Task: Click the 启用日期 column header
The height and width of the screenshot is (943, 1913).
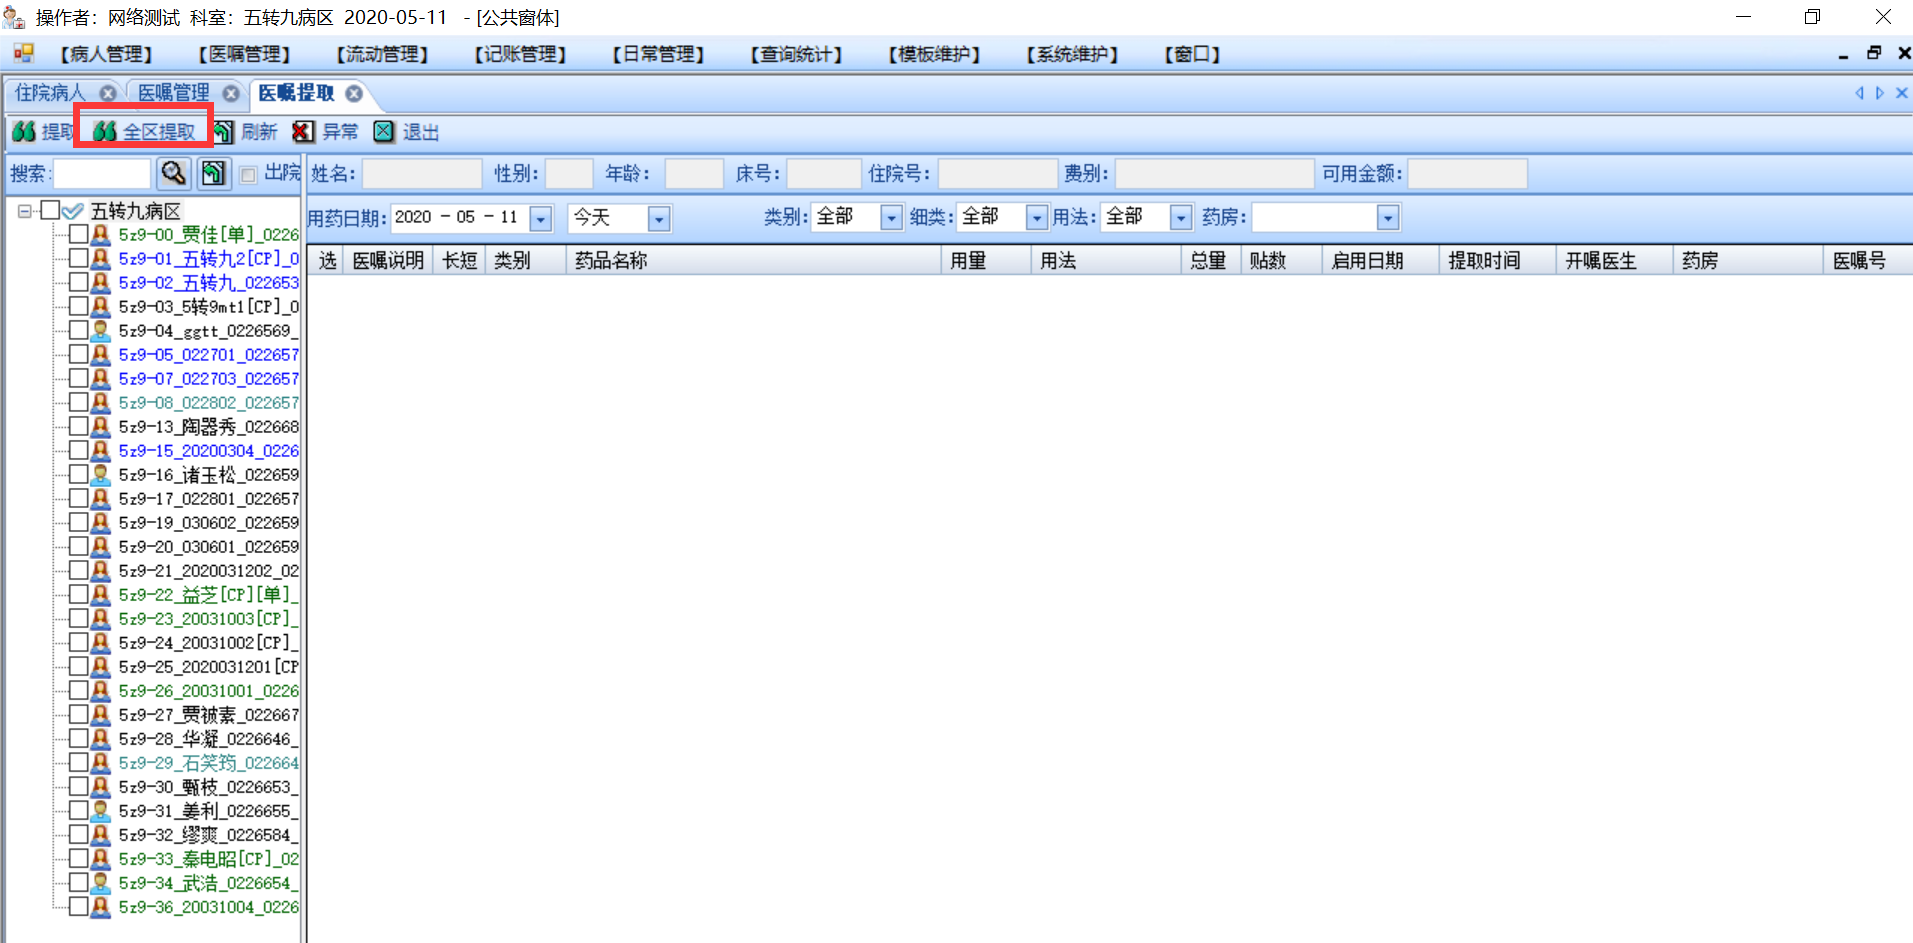Action: point(1381,260)
